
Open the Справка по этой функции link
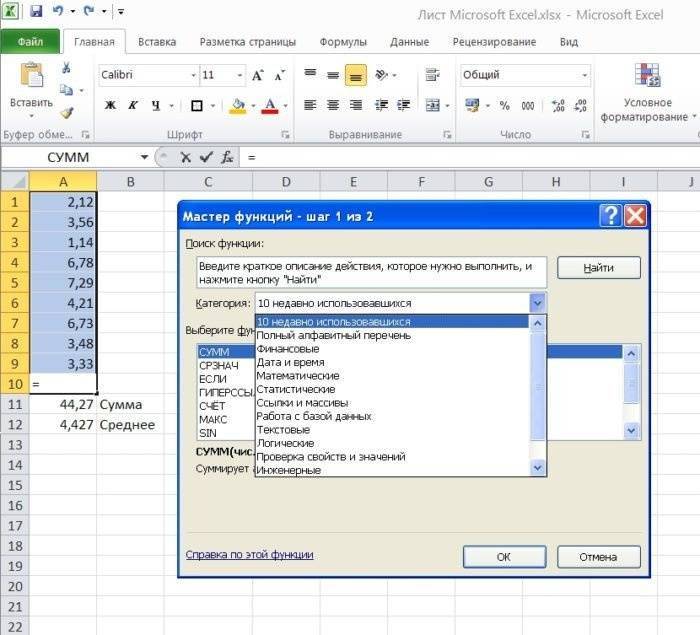(x=249, y=554)
